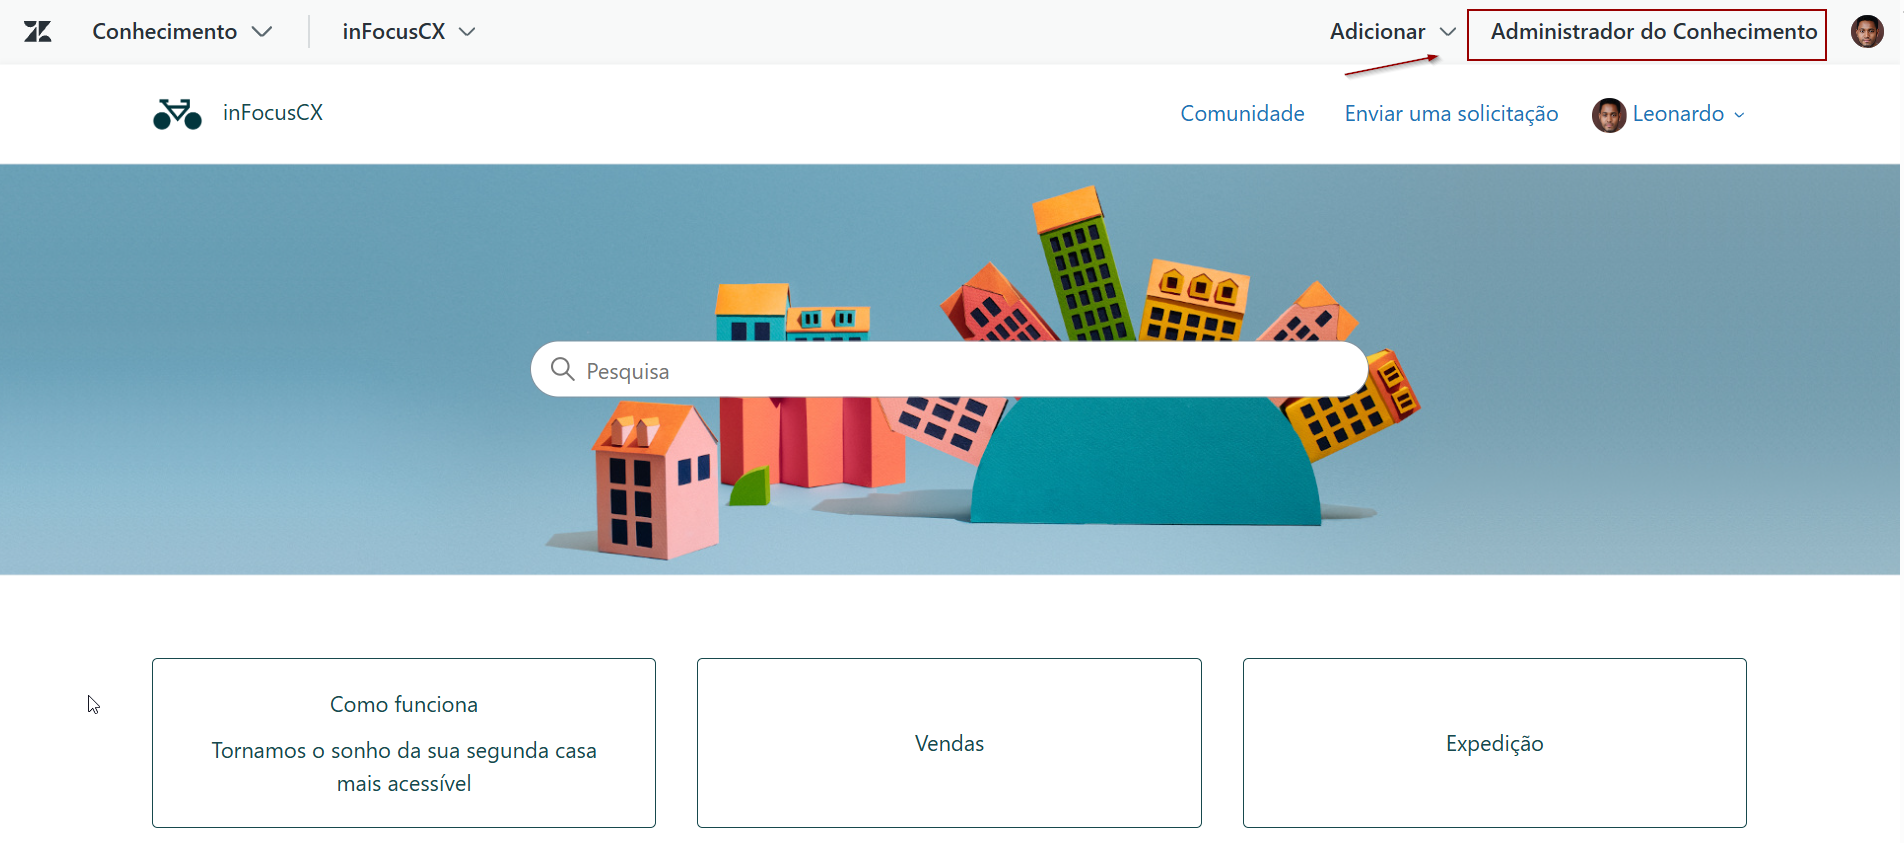This screenshot has height=843, width=1904.
Task: Click the inFocusCX bicycle logo
Action: (x=178, y=114)
